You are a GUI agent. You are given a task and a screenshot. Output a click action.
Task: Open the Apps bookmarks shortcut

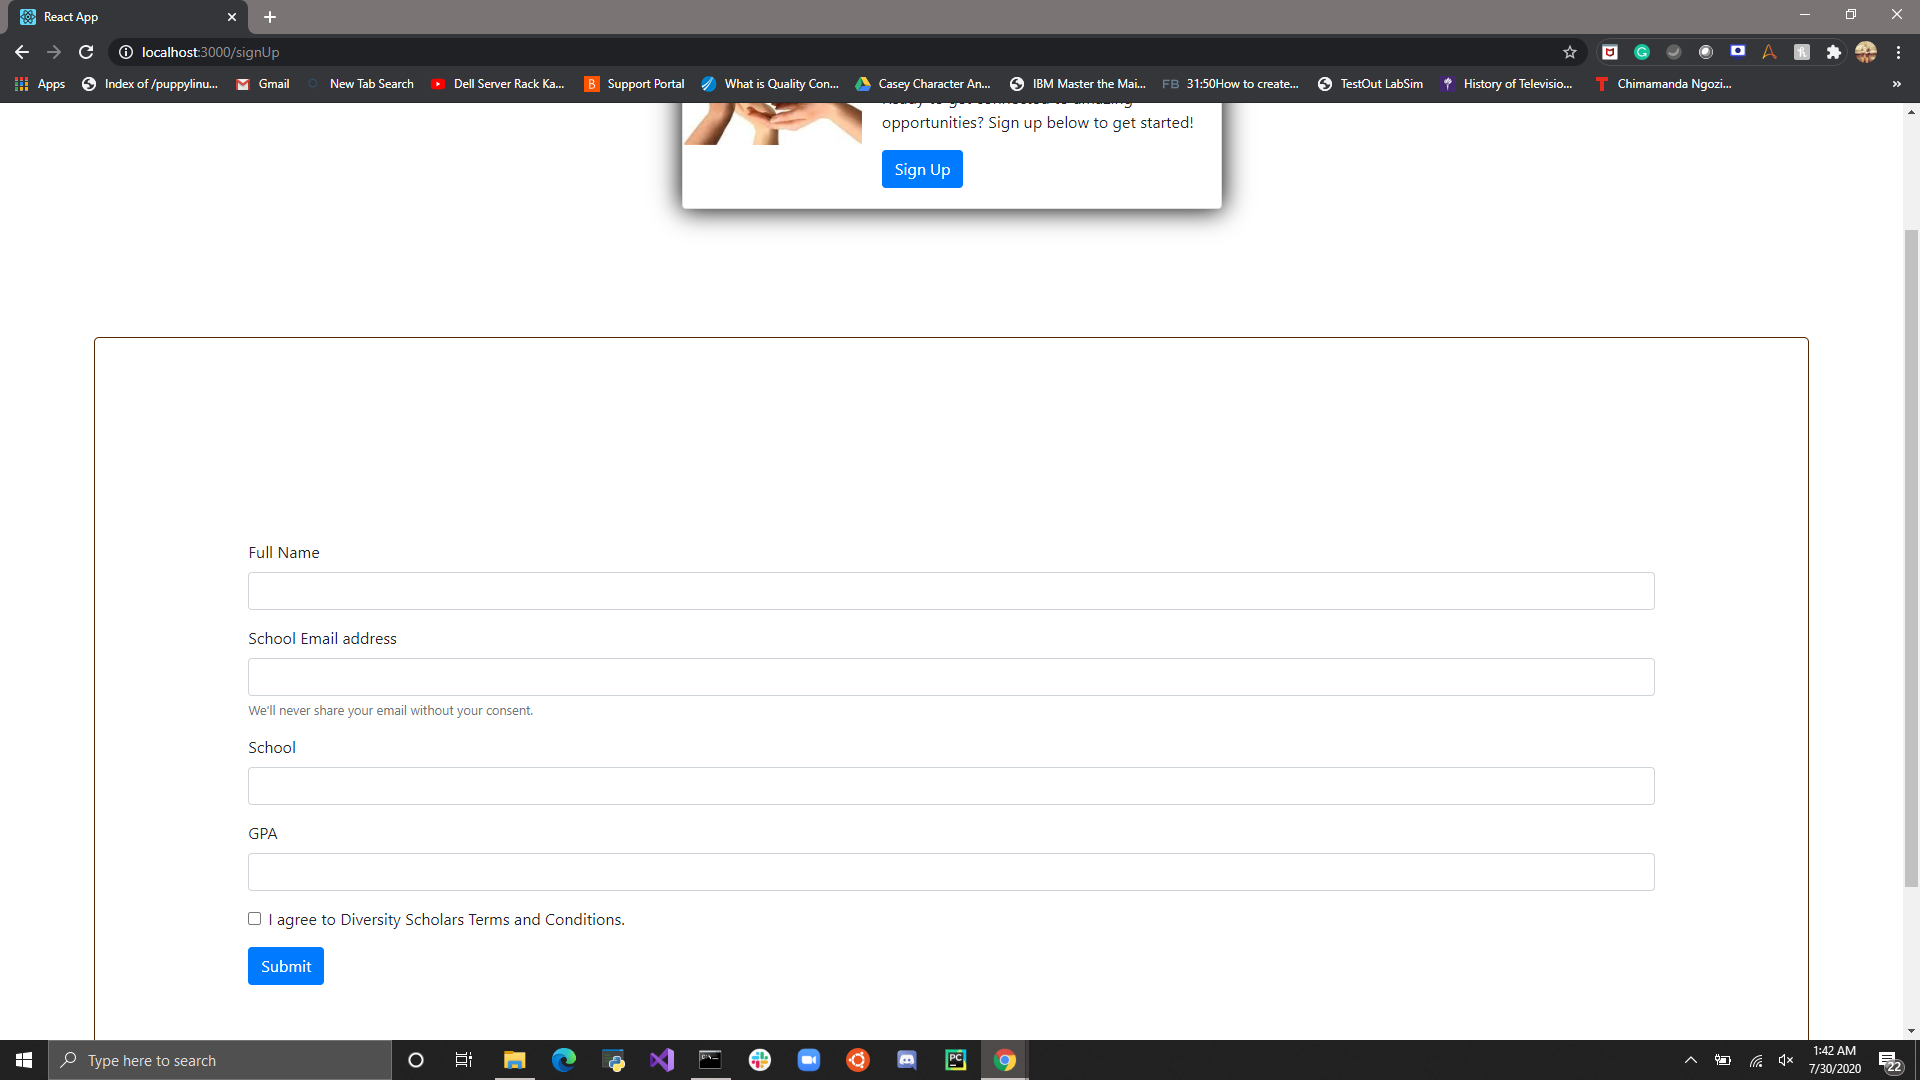[x=40, y=84]
